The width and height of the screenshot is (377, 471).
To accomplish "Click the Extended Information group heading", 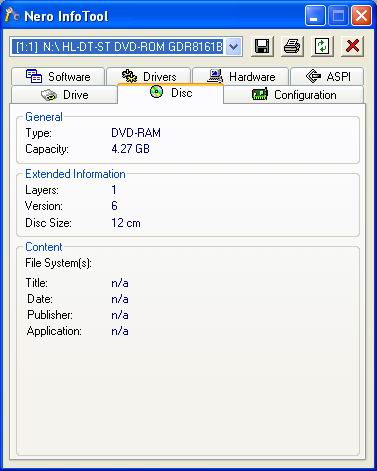I will tap(75, 174).
